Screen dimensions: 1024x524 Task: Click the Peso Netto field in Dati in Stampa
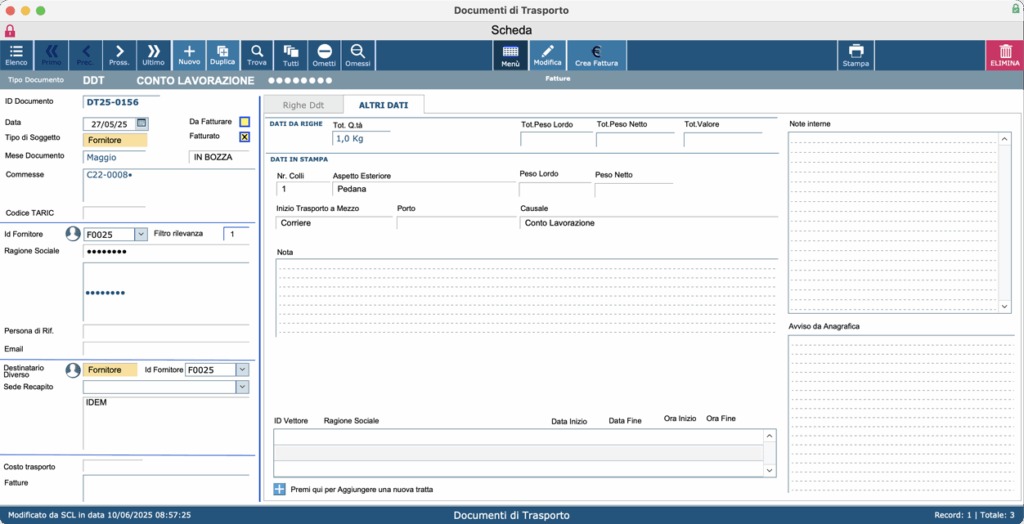633,189
